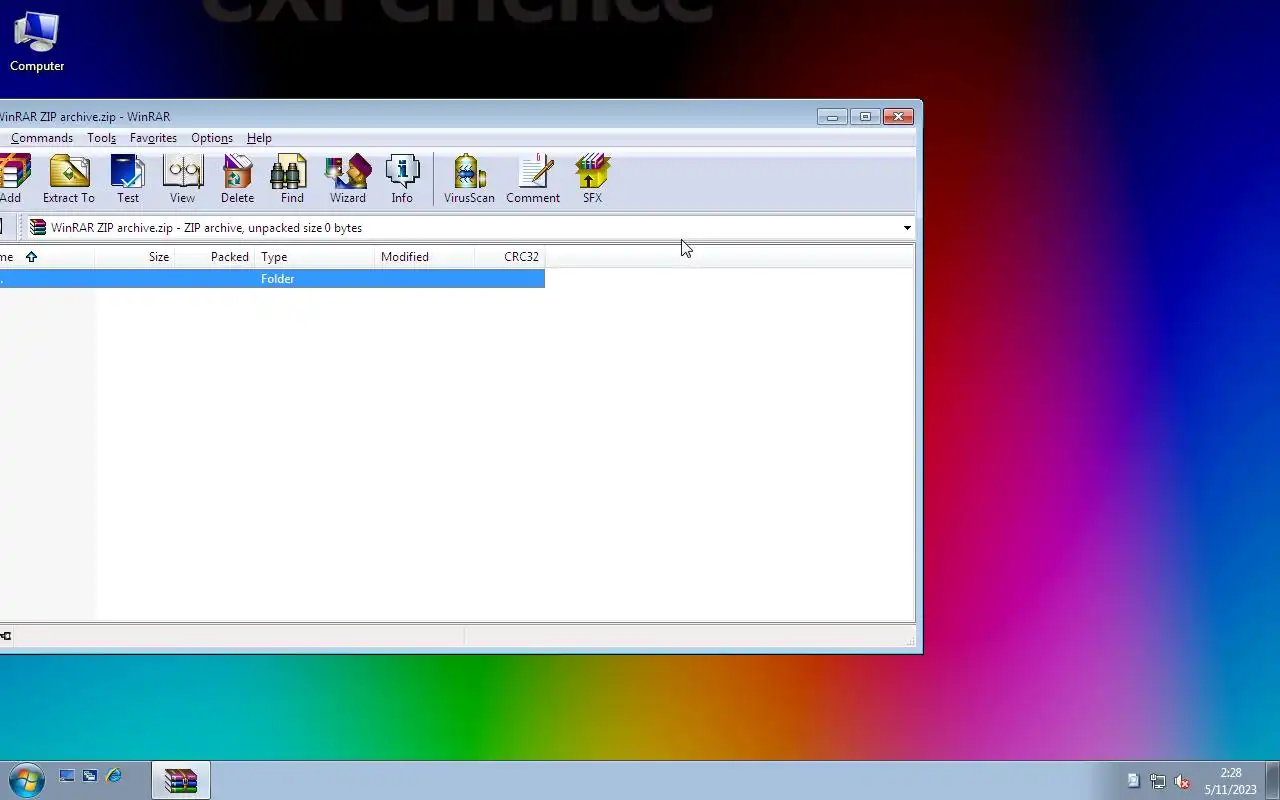Screen dimensions: 1280x800
Task: Click the show desktop quick launch icon
Action: 67,776
